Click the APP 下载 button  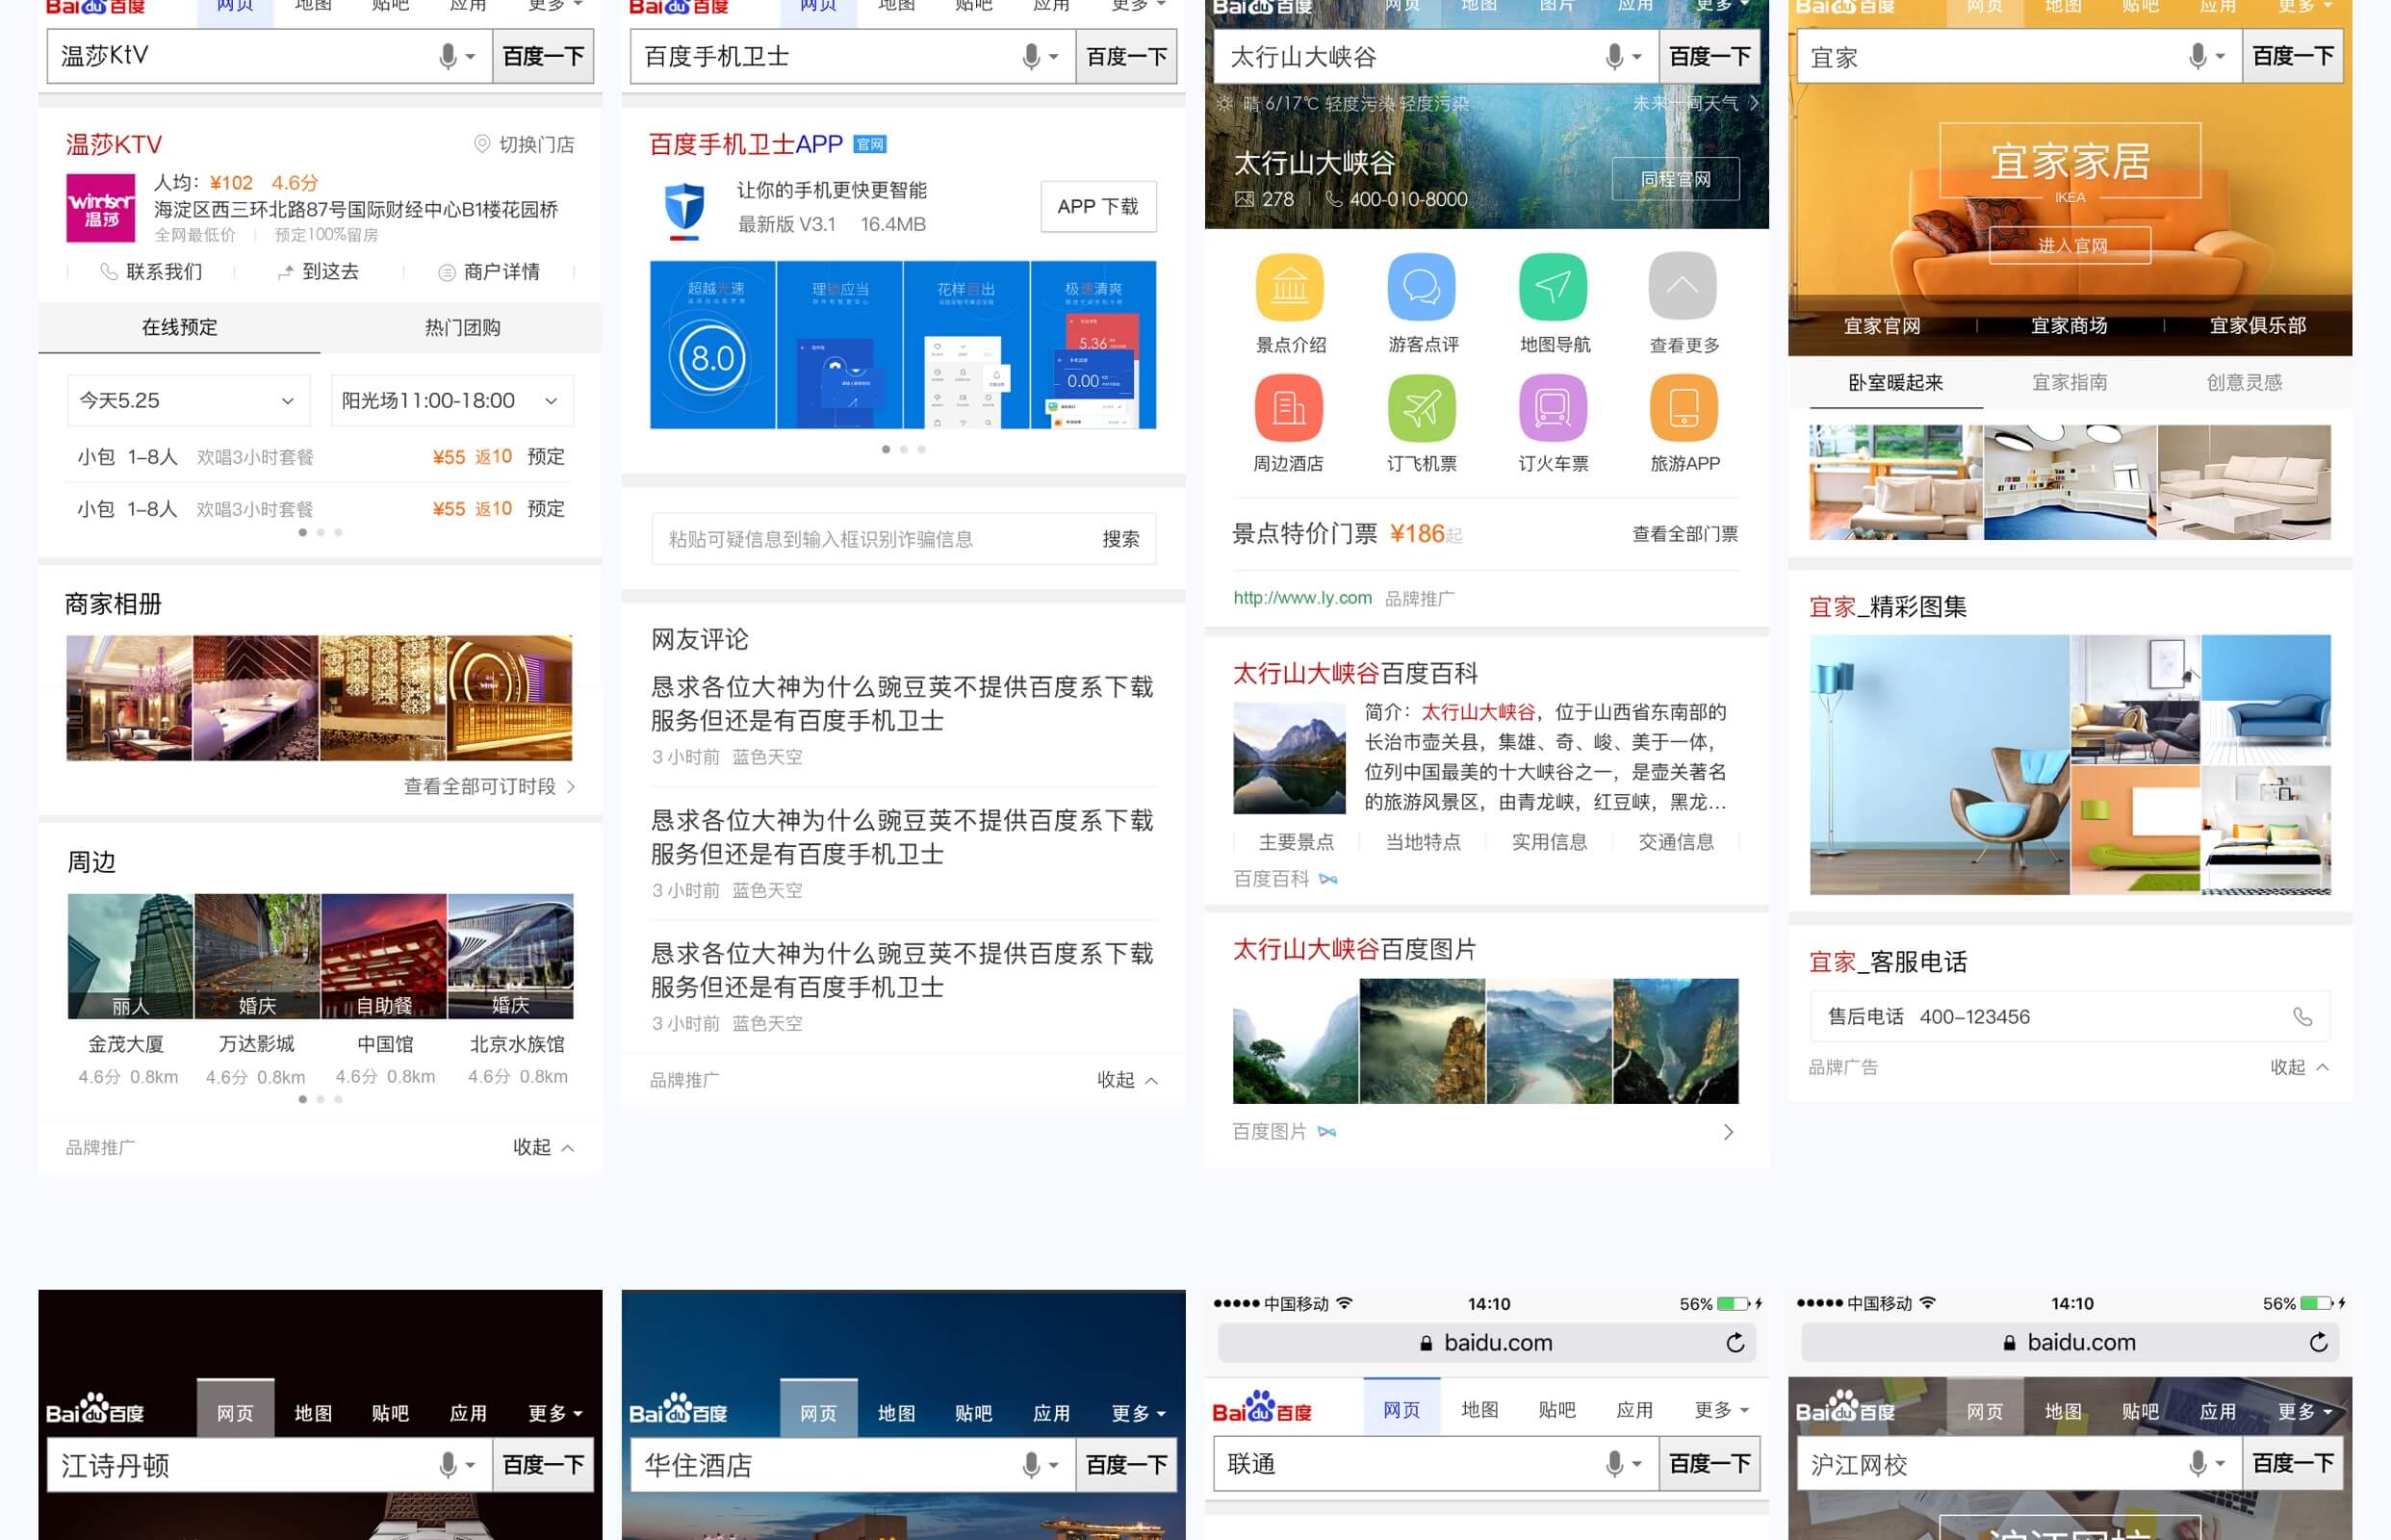point(1098,207)
